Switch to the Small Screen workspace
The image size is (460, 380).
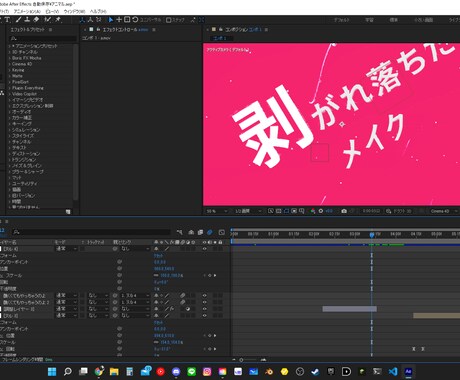click(x=423, y=20)
